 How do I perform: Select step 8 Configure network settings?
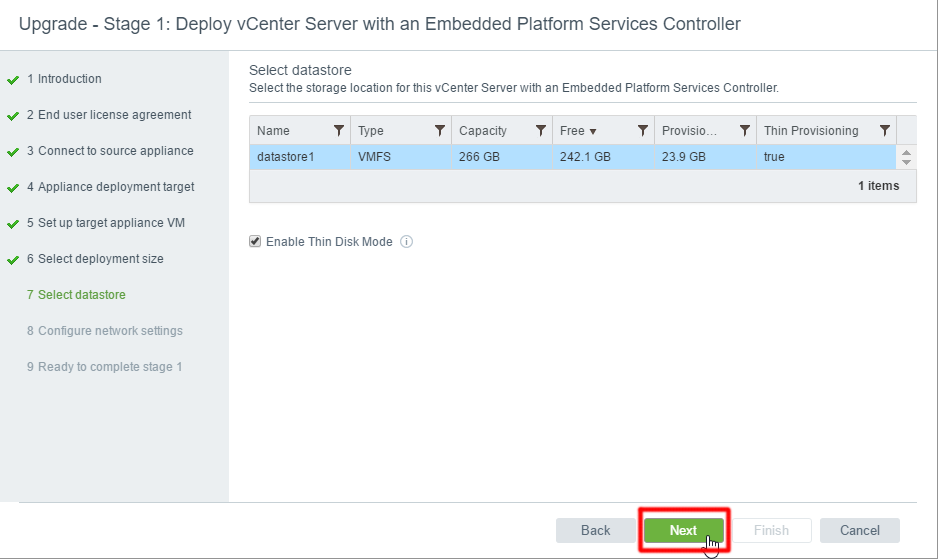pyautogui.click(x=105, y=330)
